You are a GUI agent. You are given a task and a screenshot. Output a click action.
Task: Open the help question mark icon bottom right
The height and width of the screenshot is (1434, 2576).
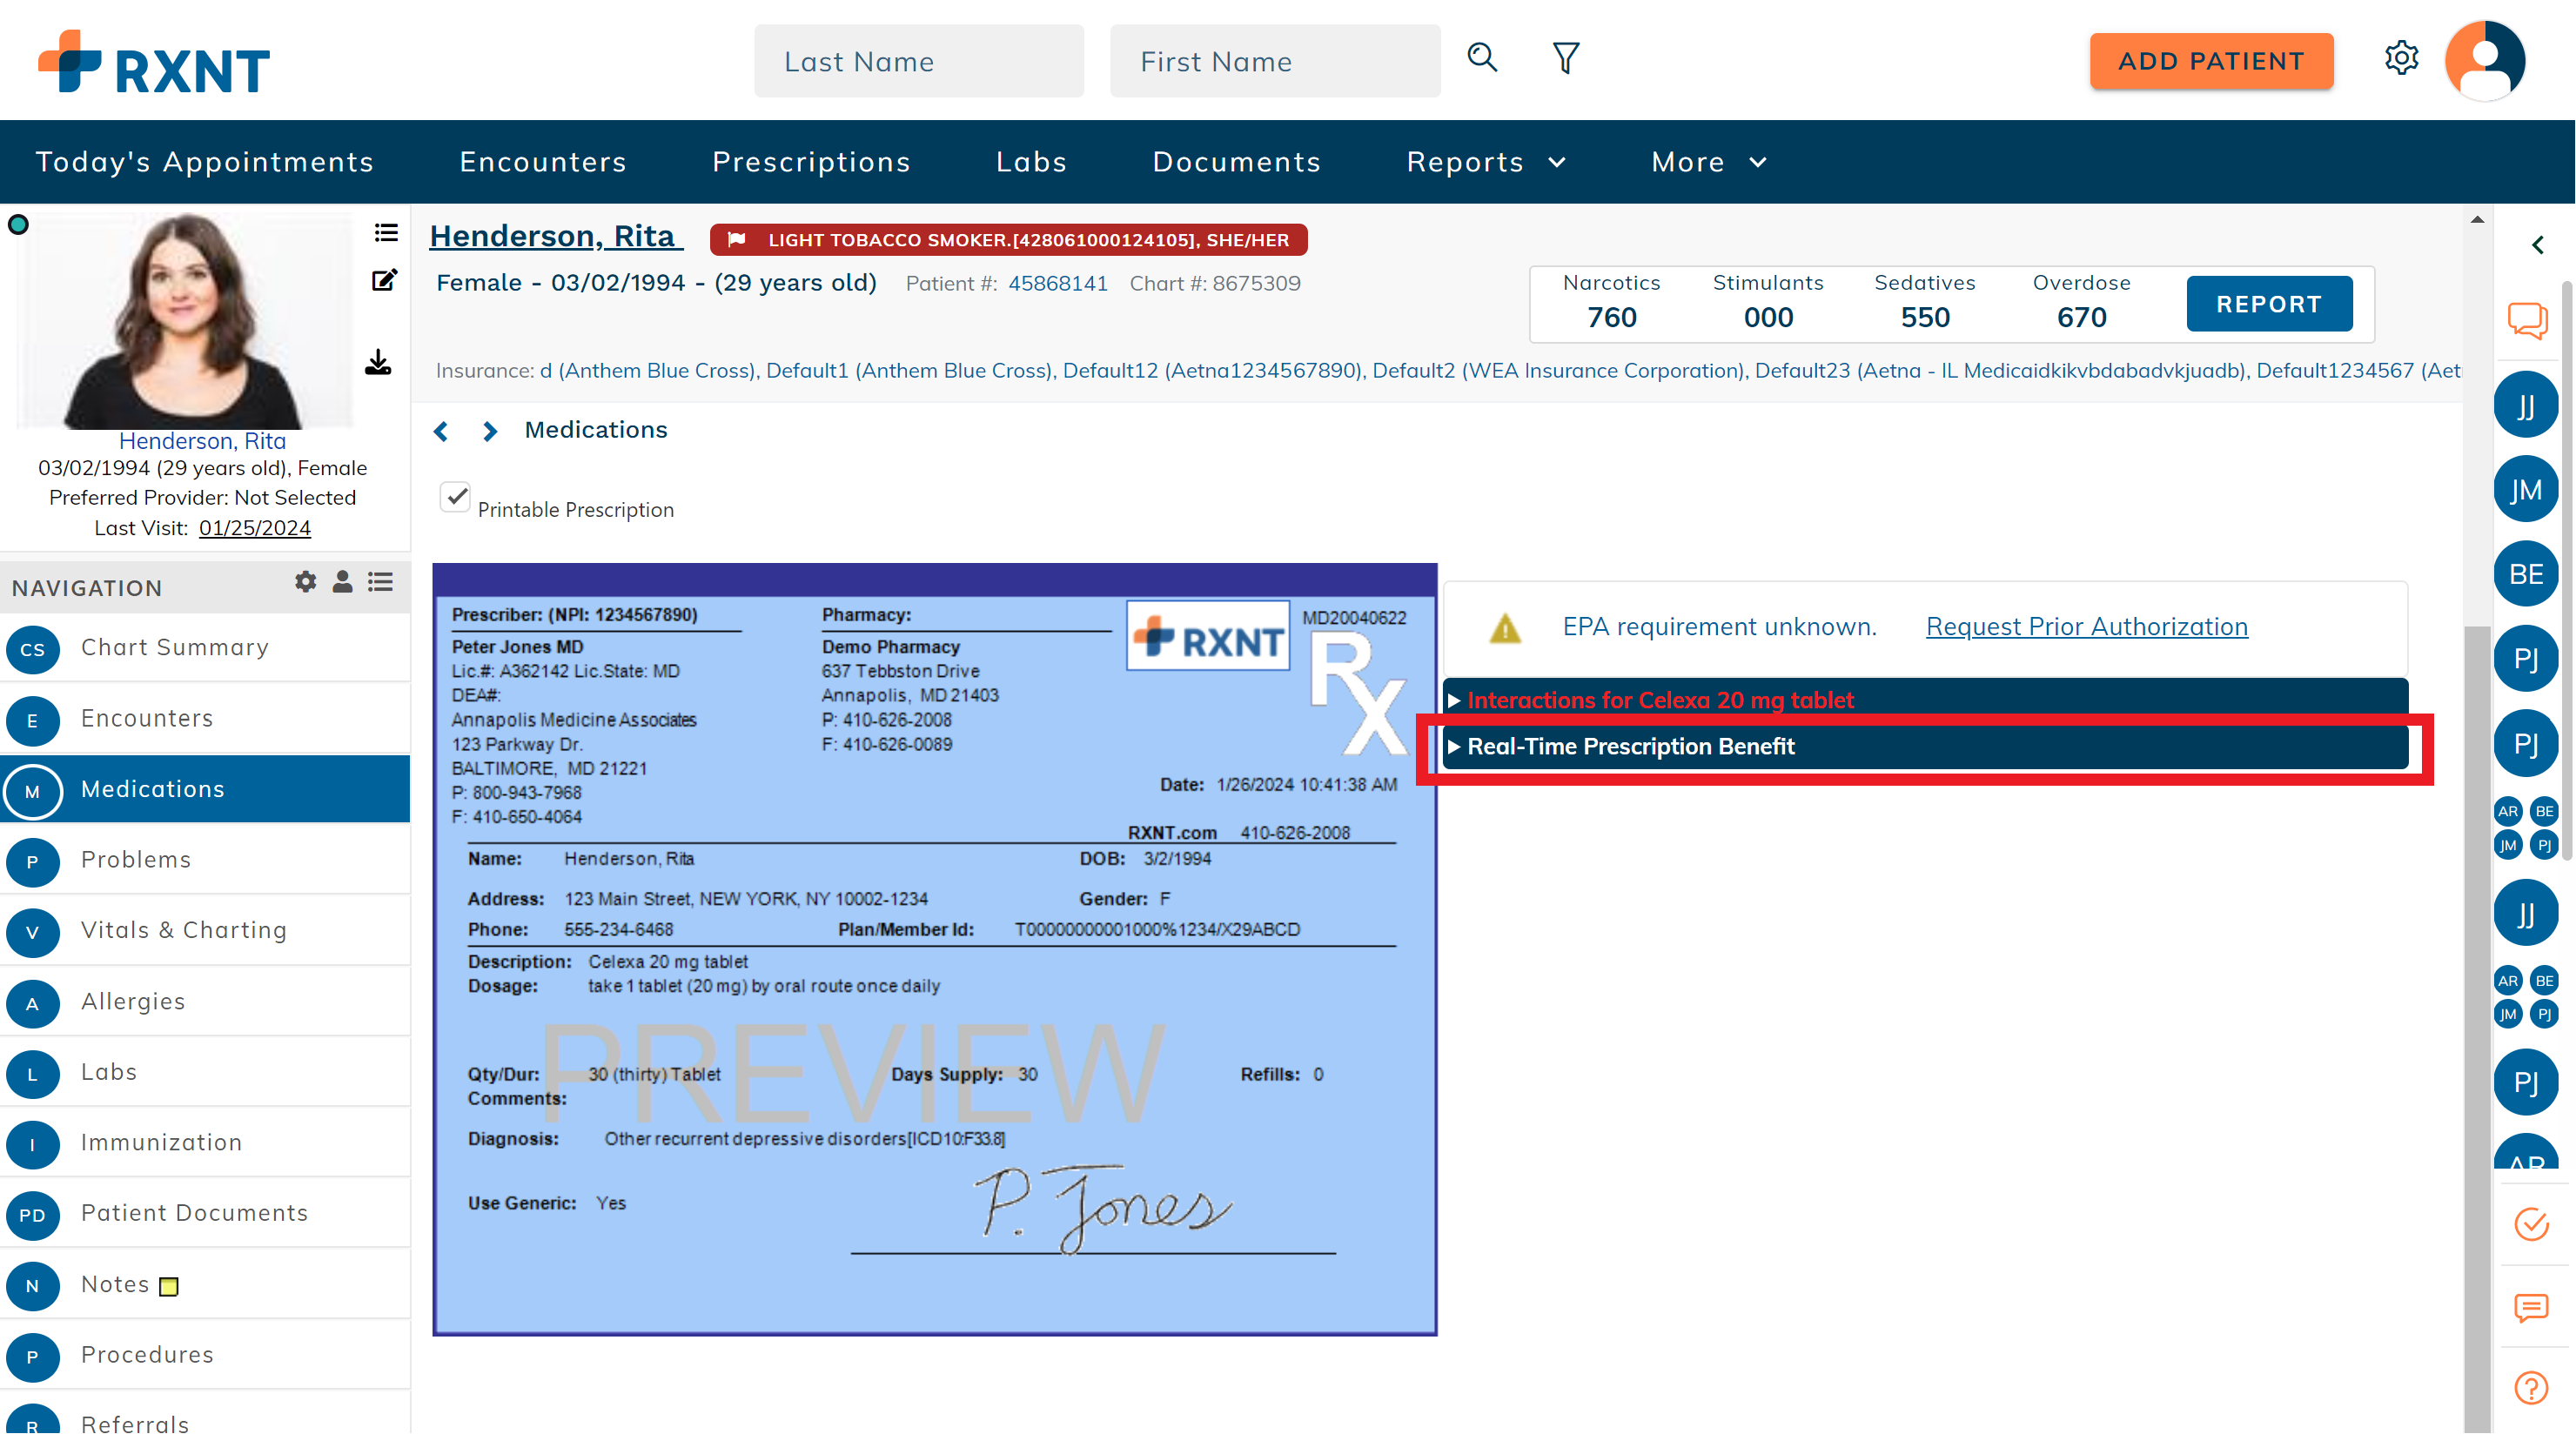tap(2531, 1388)
